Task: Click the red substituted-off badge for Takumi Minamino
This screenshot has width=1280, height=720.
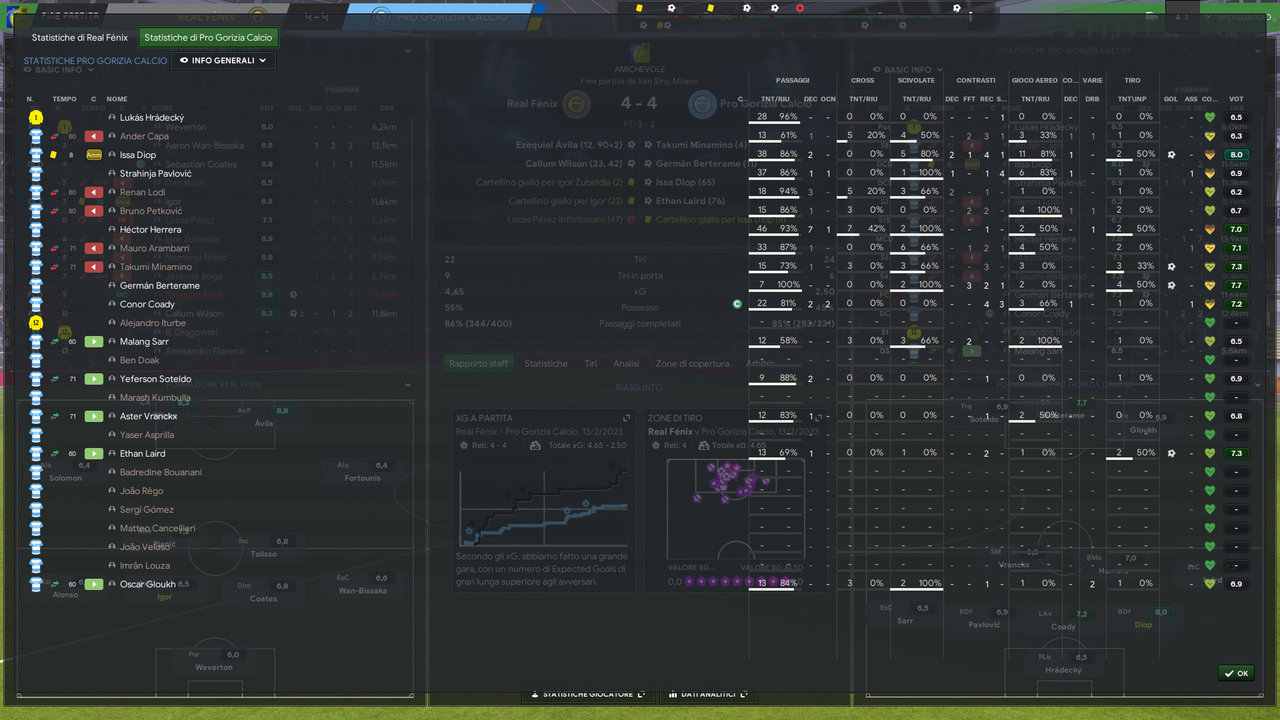Action: click(x=94, y=267)
